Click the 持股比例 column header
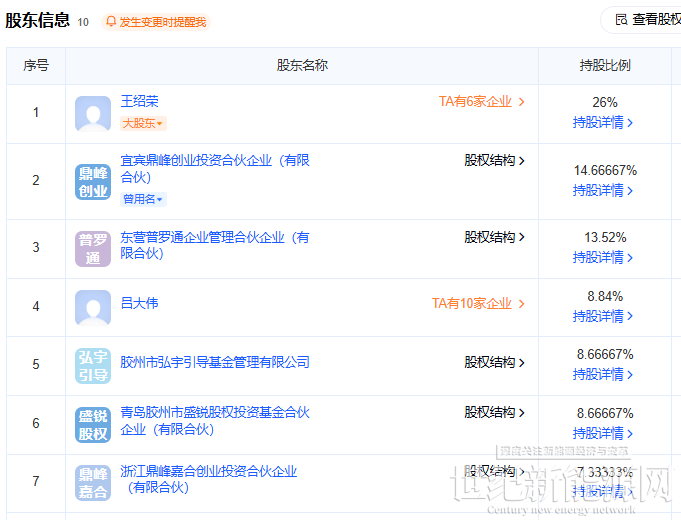The width and height of the screenshot is (681, 520). tap(605, 65)
